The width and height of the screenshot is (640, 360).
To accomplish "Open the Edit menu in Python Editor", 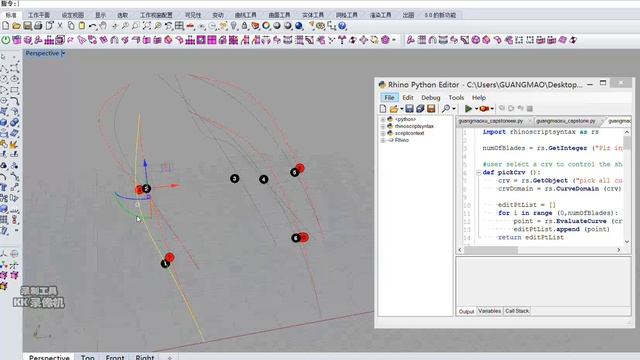I will [x=408, y=98].
